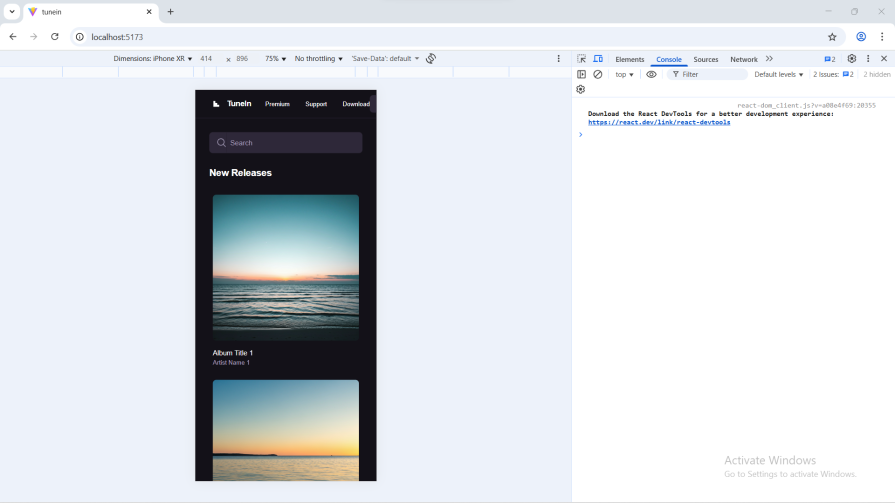Open the No throttling dropdown
895x503 pixels.
(x=318, y=59)
